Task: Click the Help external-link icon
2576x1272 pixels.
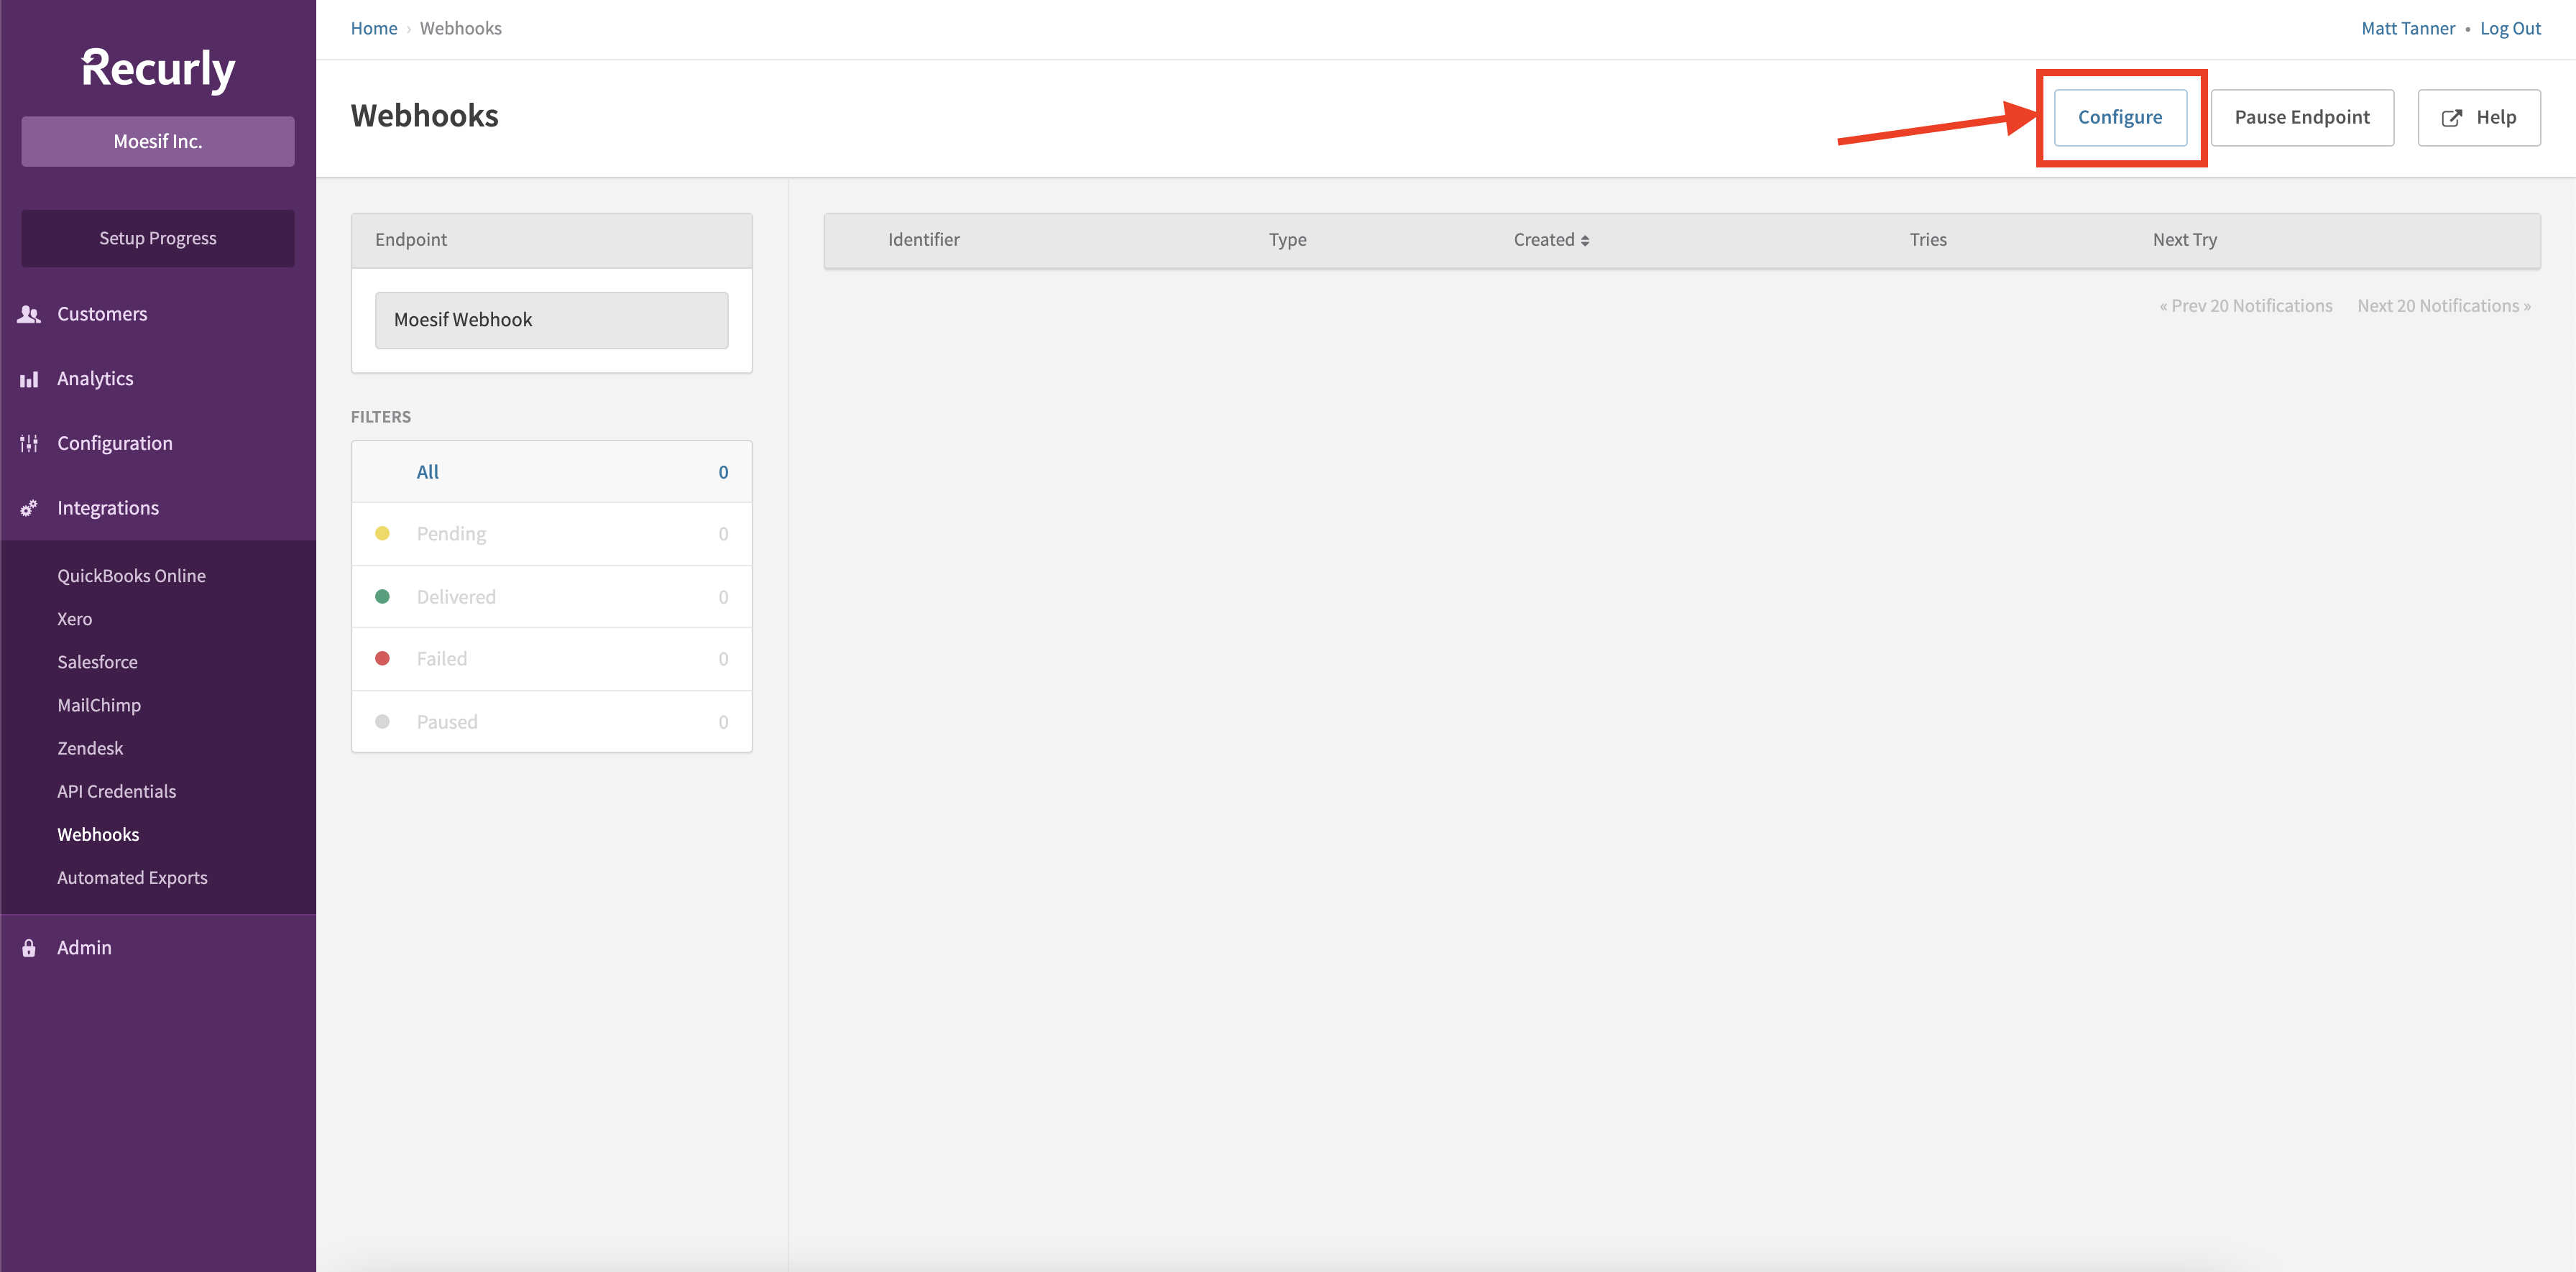Action: click(2452, 117)
